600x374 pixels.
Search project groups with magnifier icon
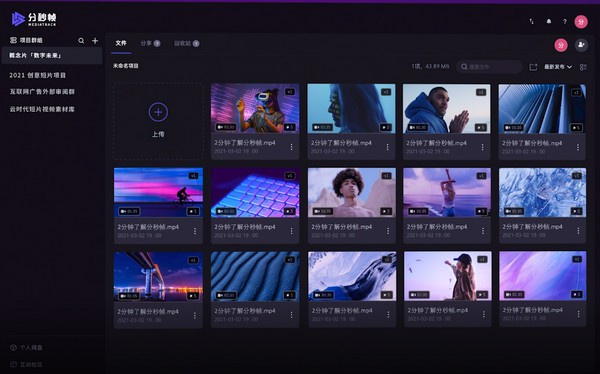tap(81, 41)
